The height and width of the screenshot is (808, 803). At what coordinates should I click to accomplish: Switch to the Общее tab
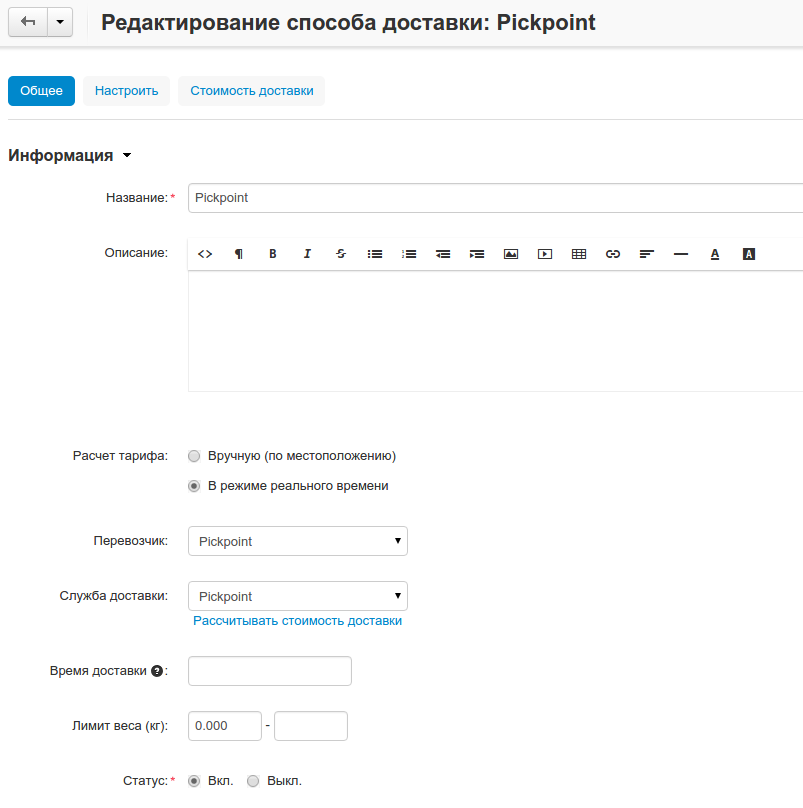coord(41,91)
